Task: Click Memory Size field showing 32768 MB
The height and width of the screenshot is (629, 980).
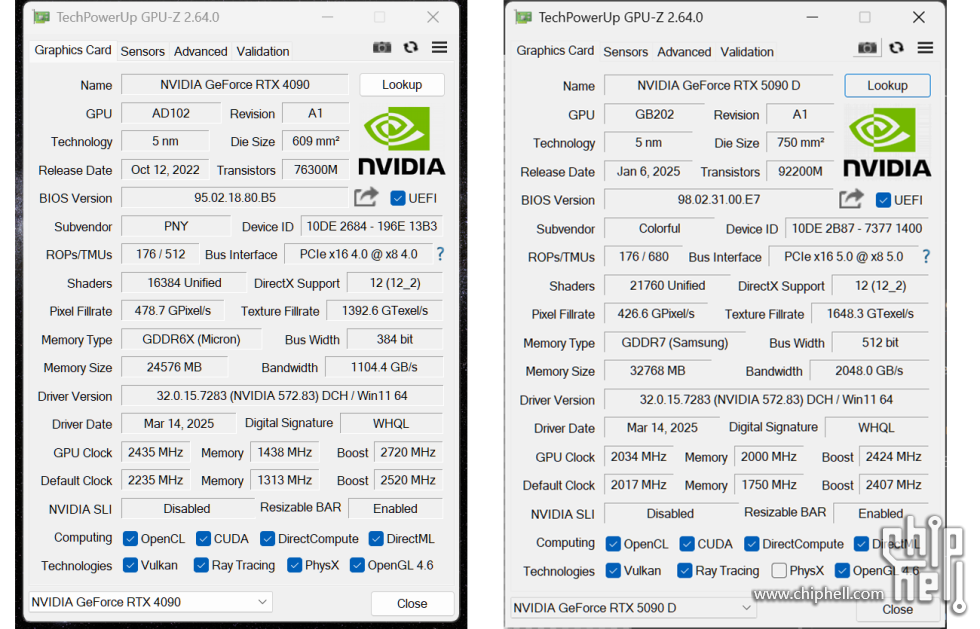Action: 658,371
